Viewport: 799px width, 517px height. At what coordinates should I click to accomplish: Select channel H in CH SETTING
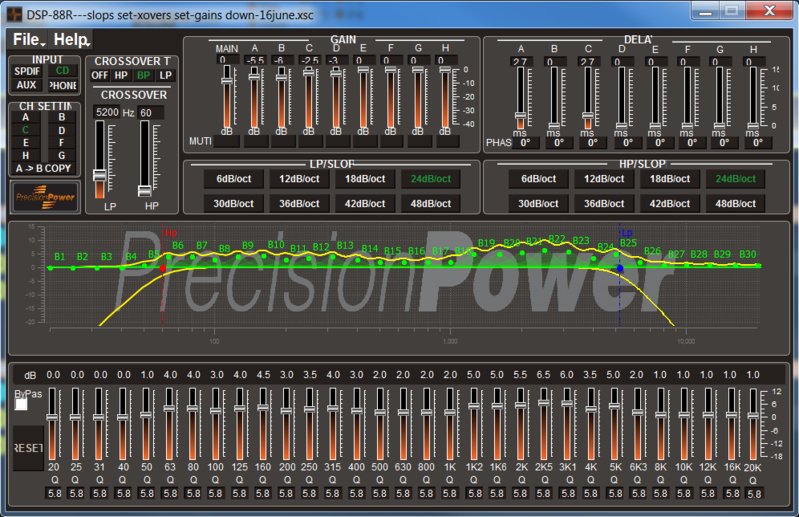(25, 155)
